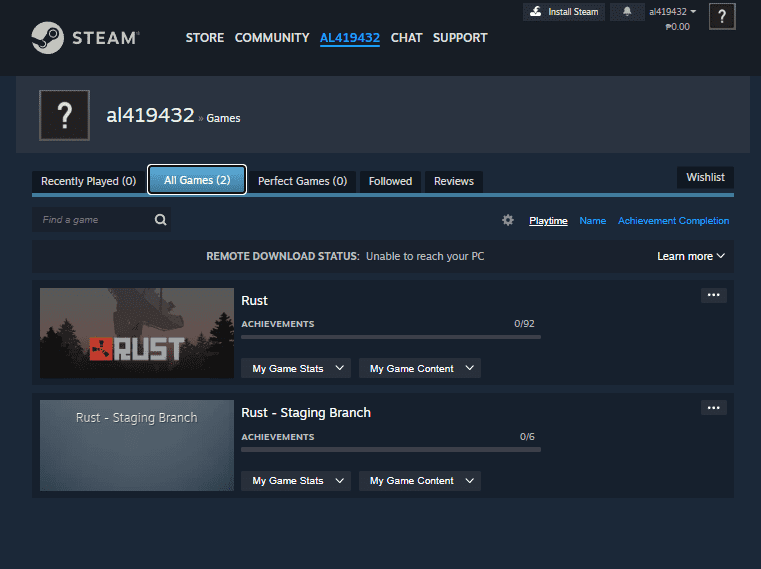Click the Install Steam button
Screen dimensions: 761x569
coord(564,12)
